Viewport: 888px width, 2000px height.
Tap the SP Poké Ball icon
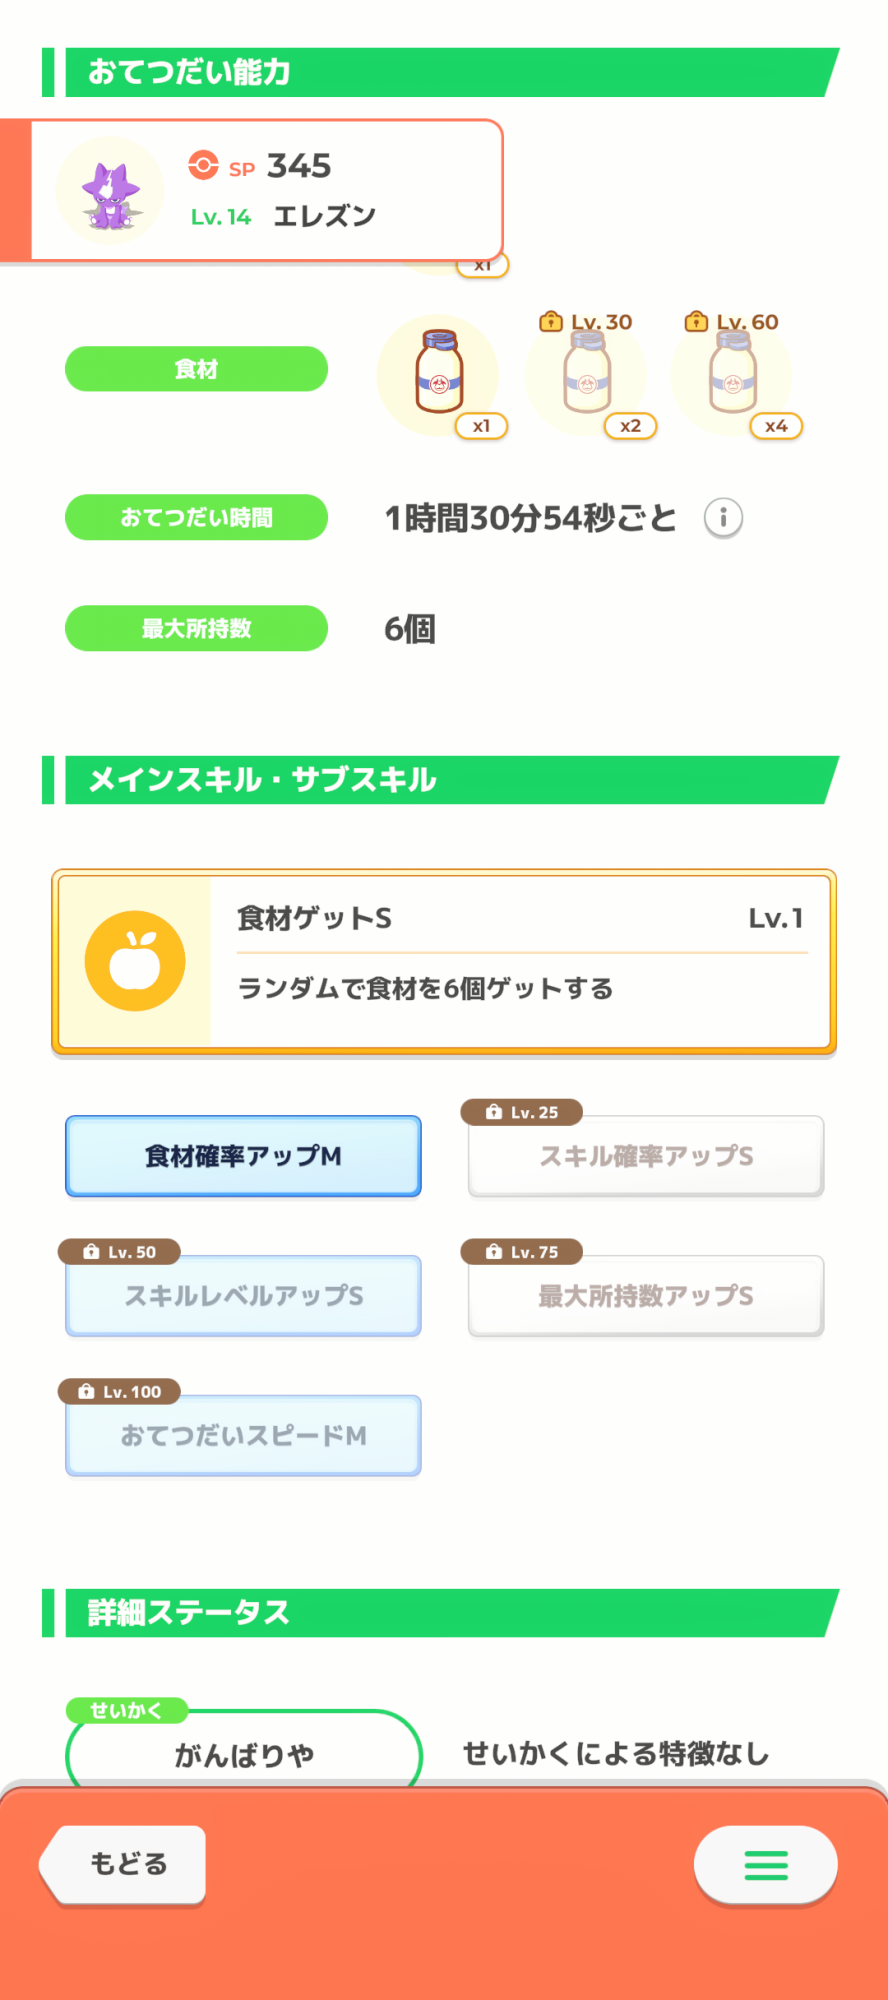(203, 165)
